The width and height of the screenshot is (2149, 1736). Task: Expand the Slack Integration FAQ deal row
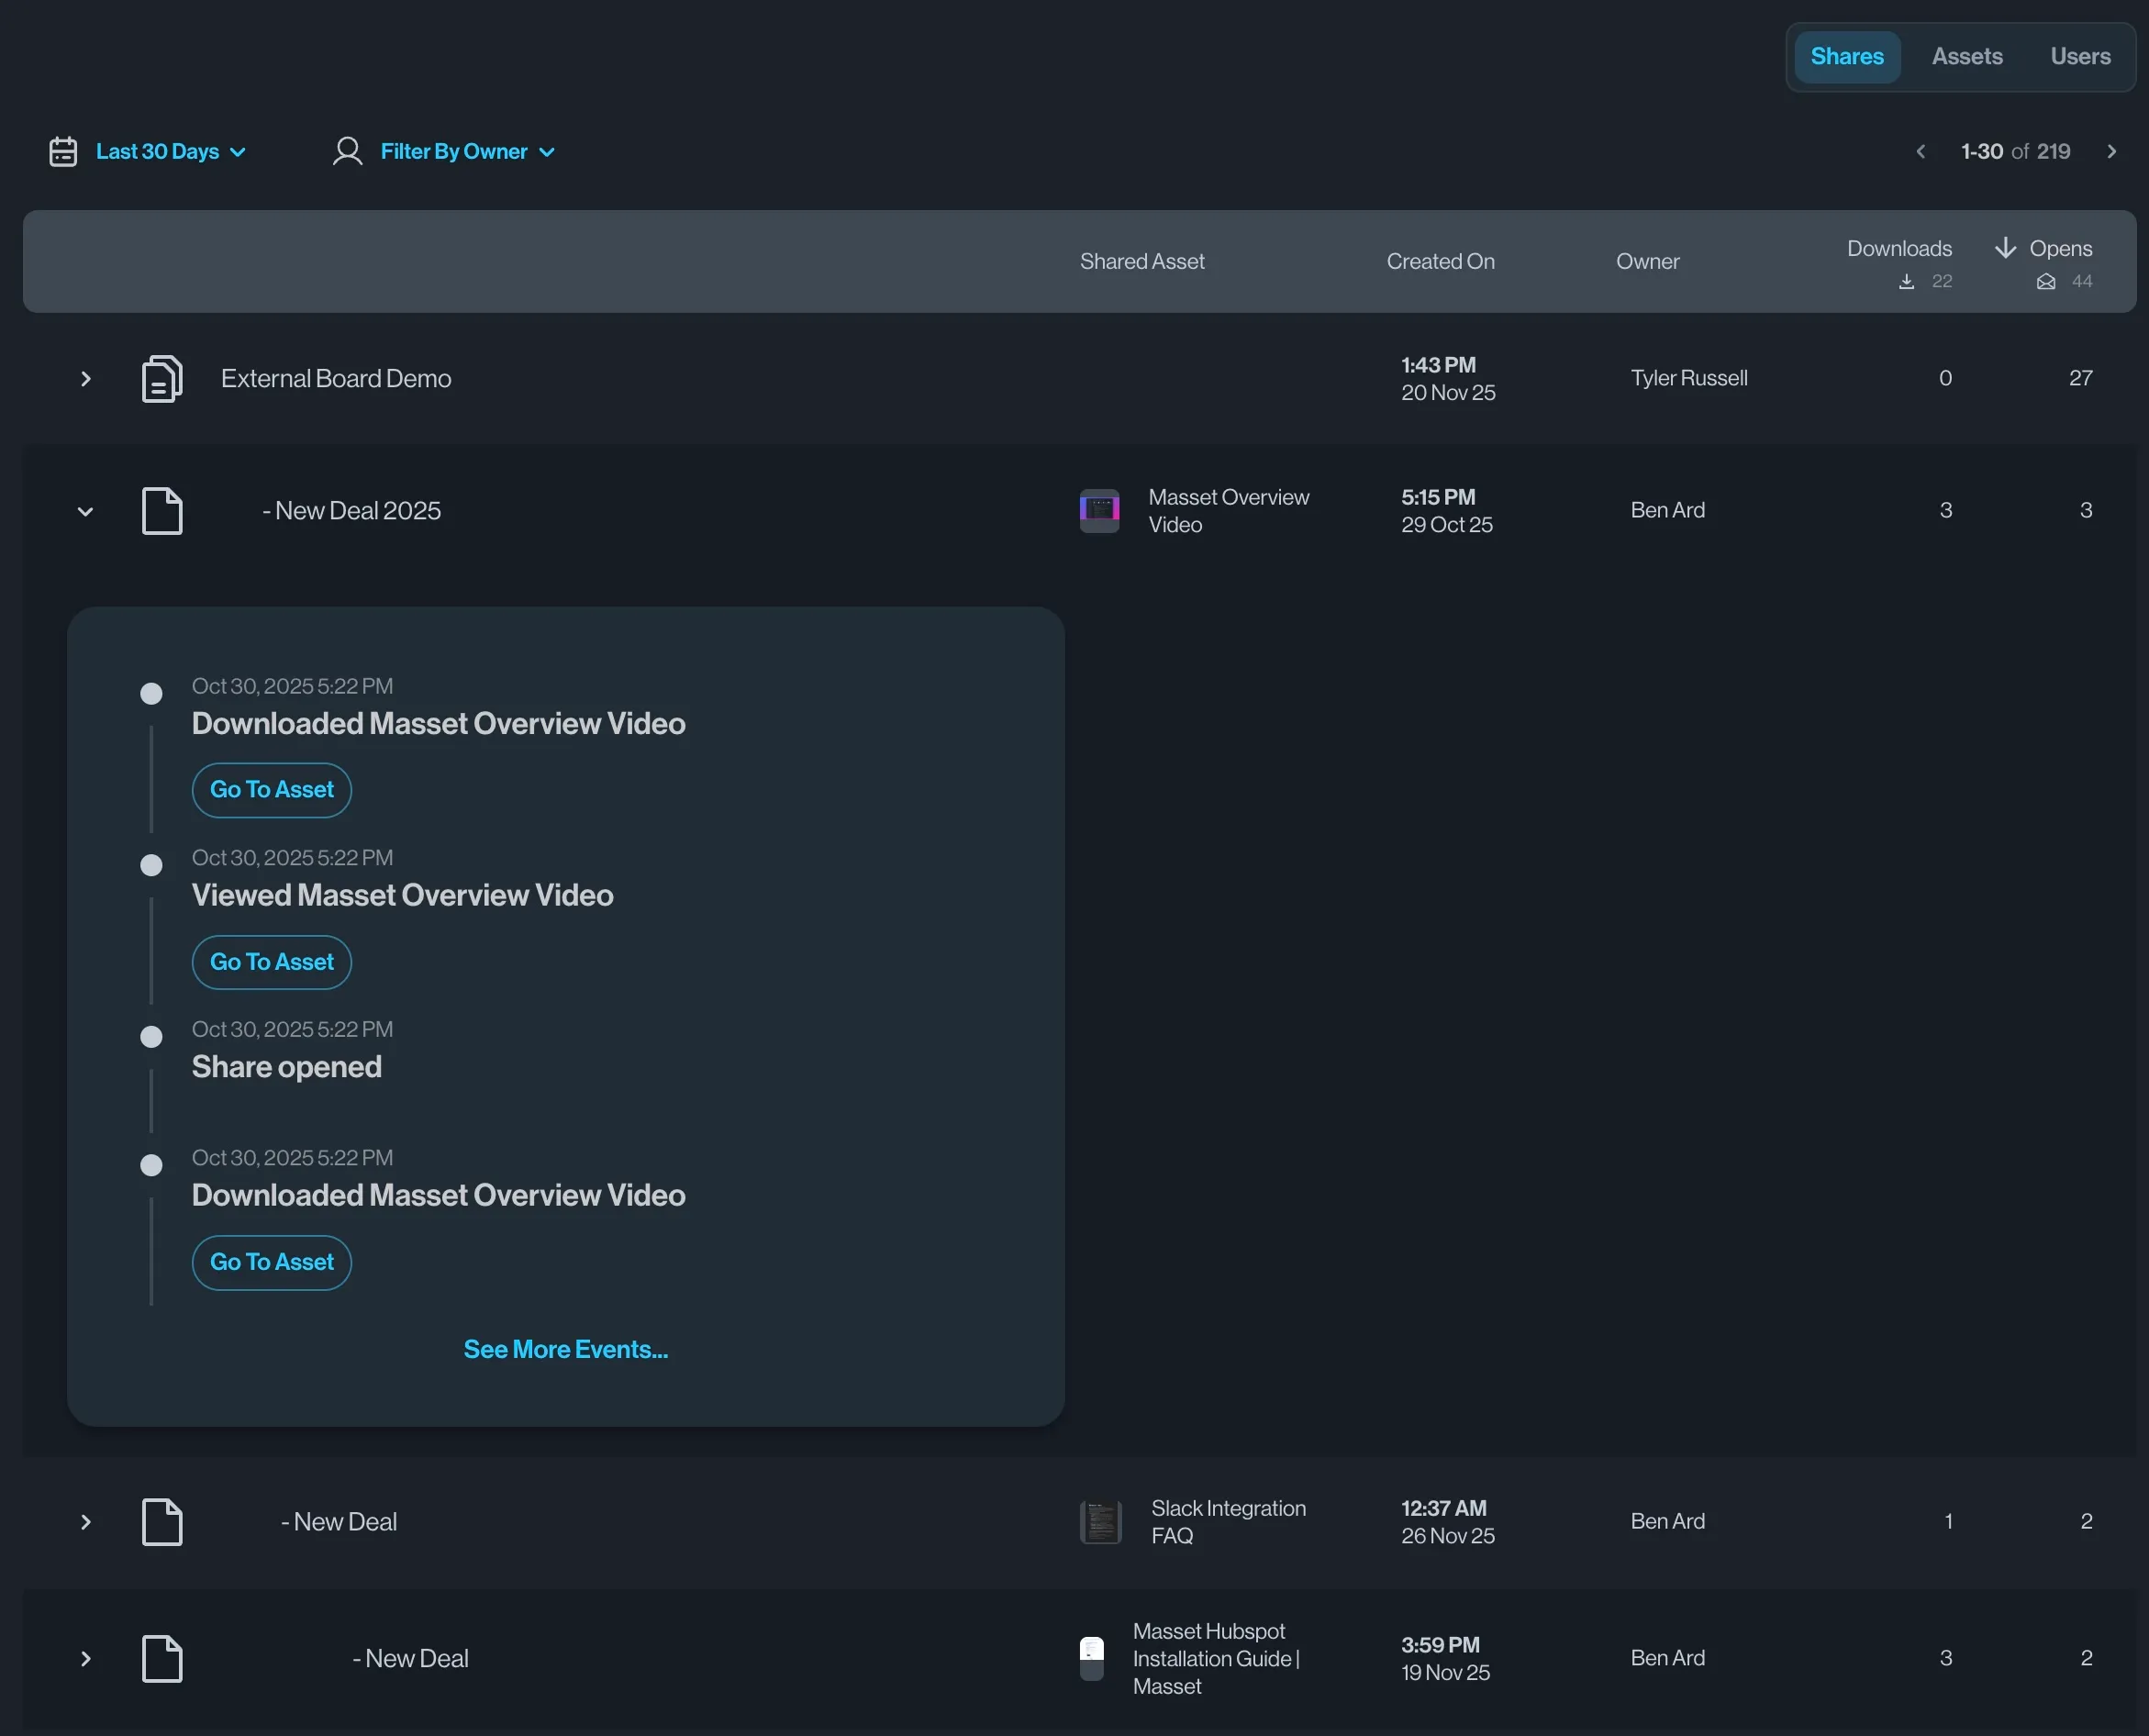86,1522
